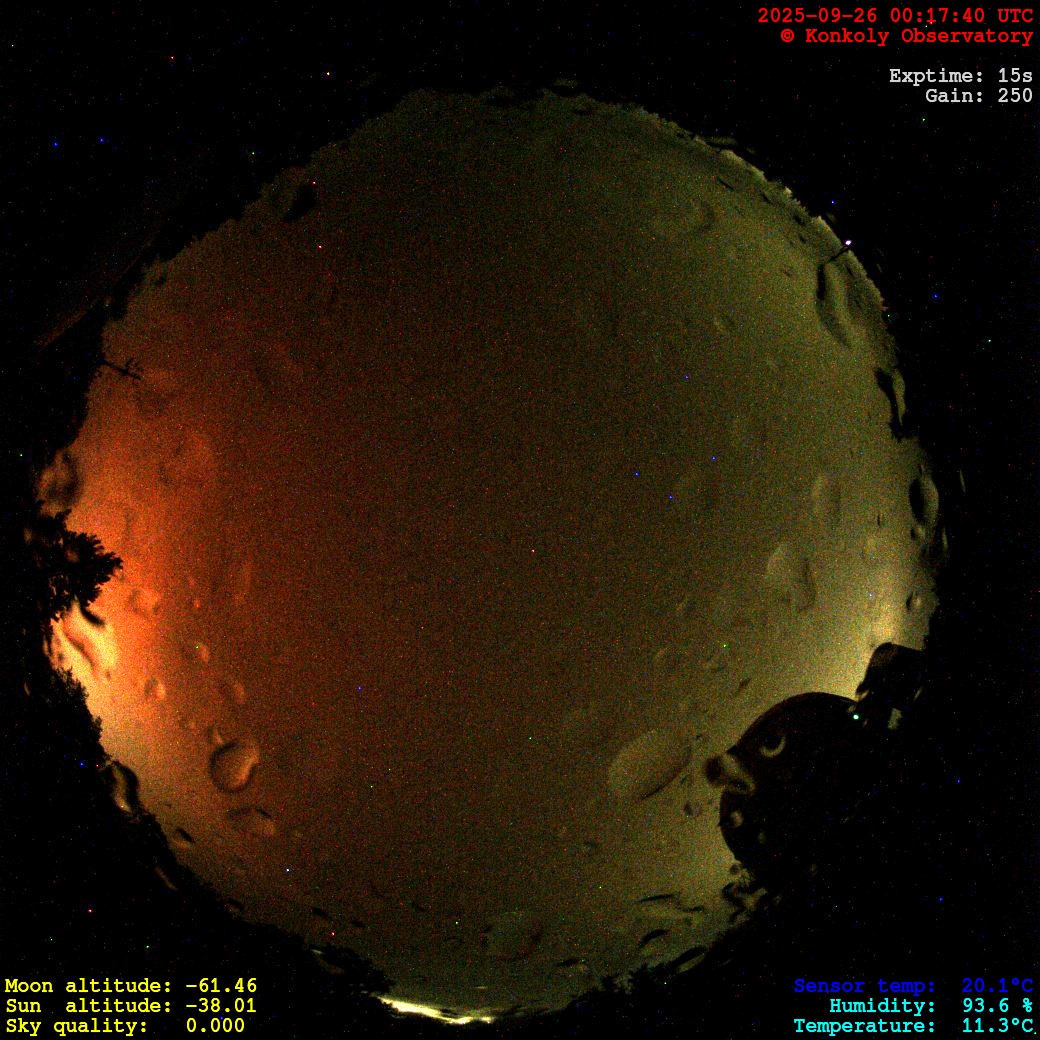This screenshot has height=1040, width=1040.
Task: Select the Moon altitude reading
Action: (x=130, y=986)
